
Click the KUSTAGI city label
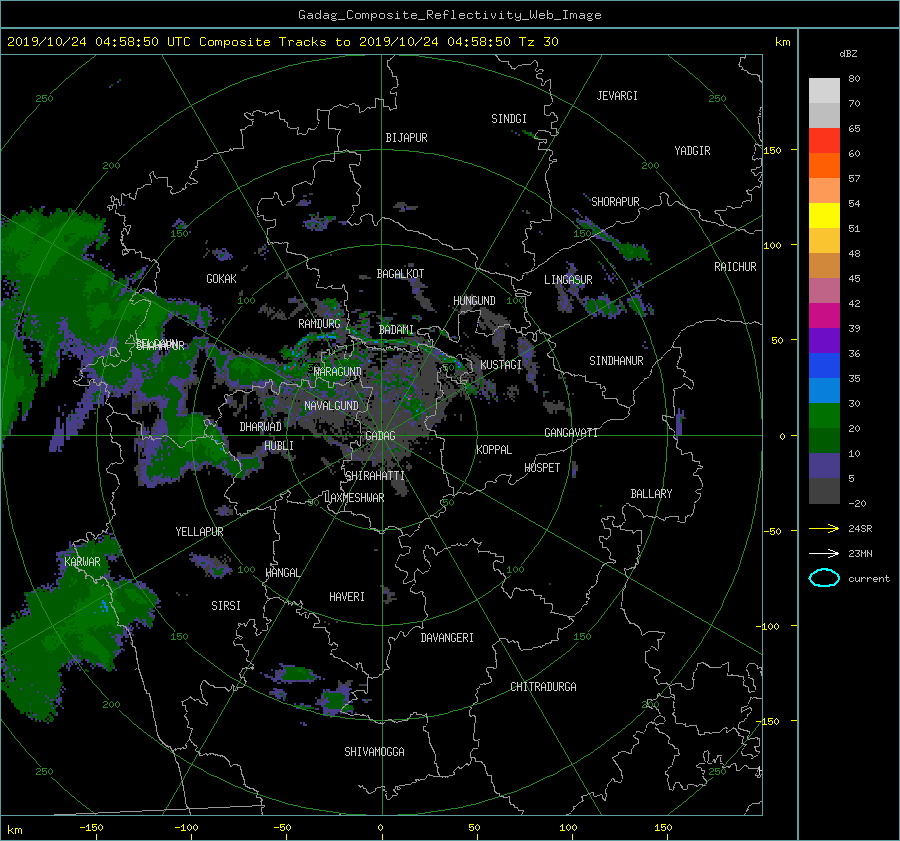[501, 365]
